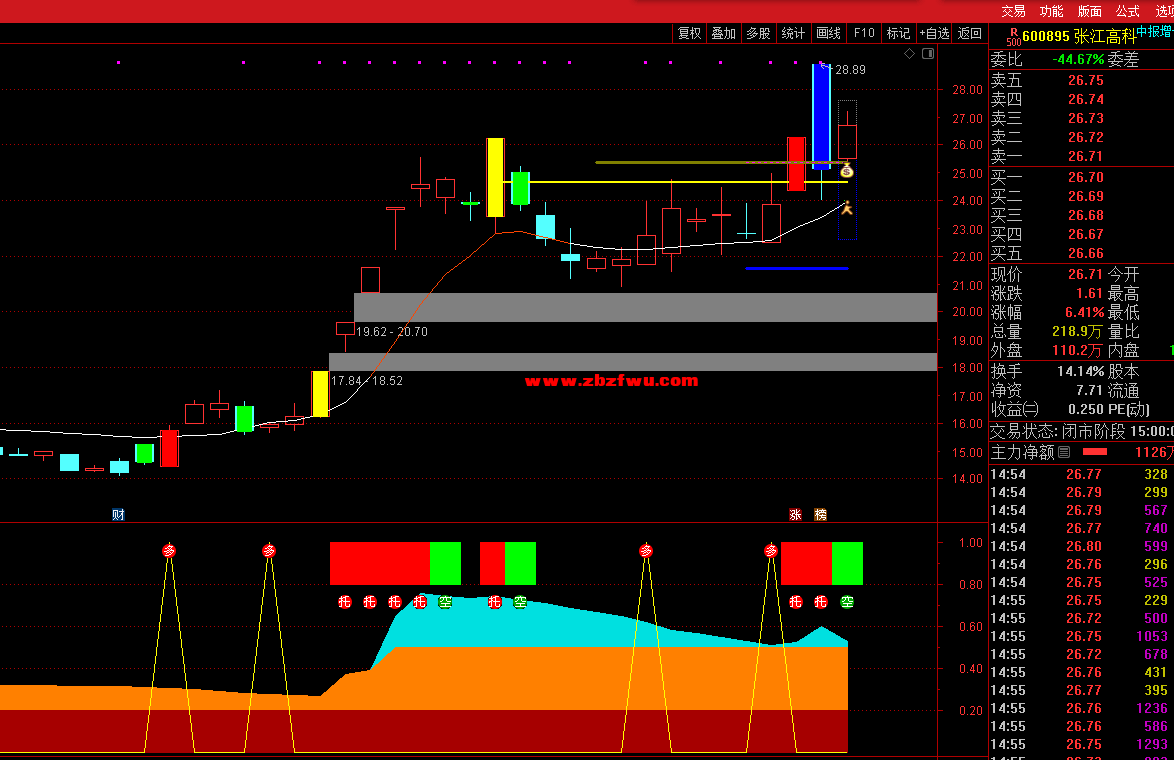
Task: Open the 公式 menu
Action: click(x=1127, y=11)
